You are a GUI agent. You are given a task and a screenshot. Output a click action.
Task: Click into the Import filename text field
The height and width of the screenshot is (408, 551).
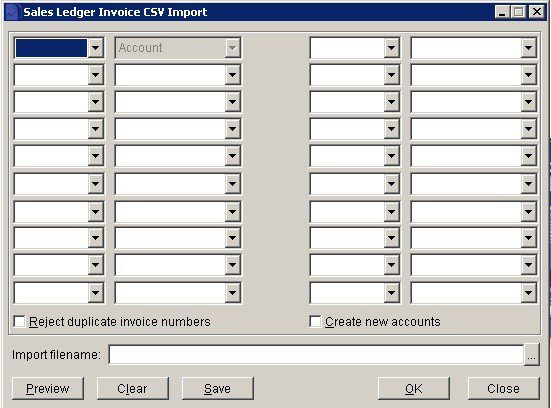[x=316, y=355]
